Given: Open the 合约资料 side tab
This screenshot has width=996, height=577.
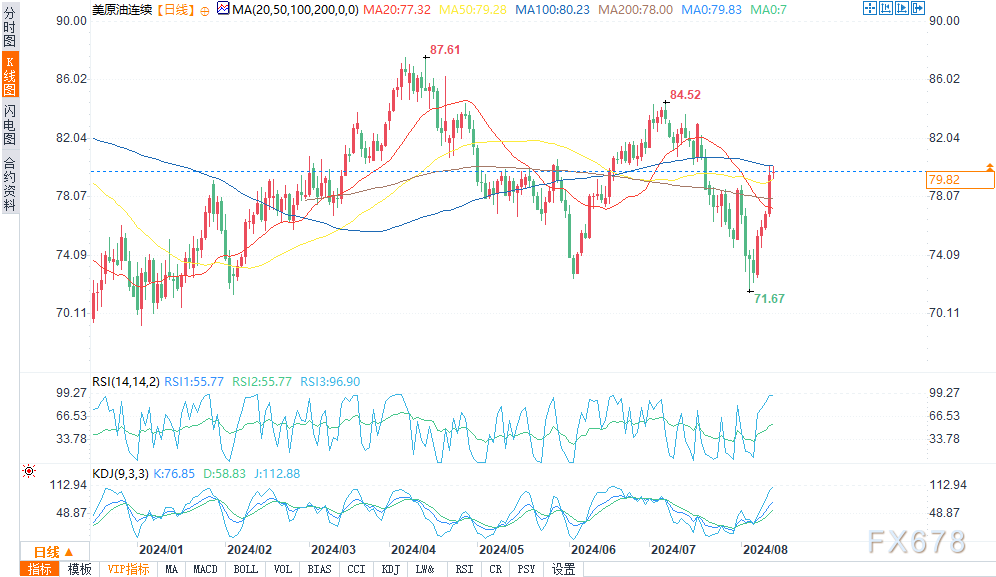Looking at the screenshot, I should [10, 182].
